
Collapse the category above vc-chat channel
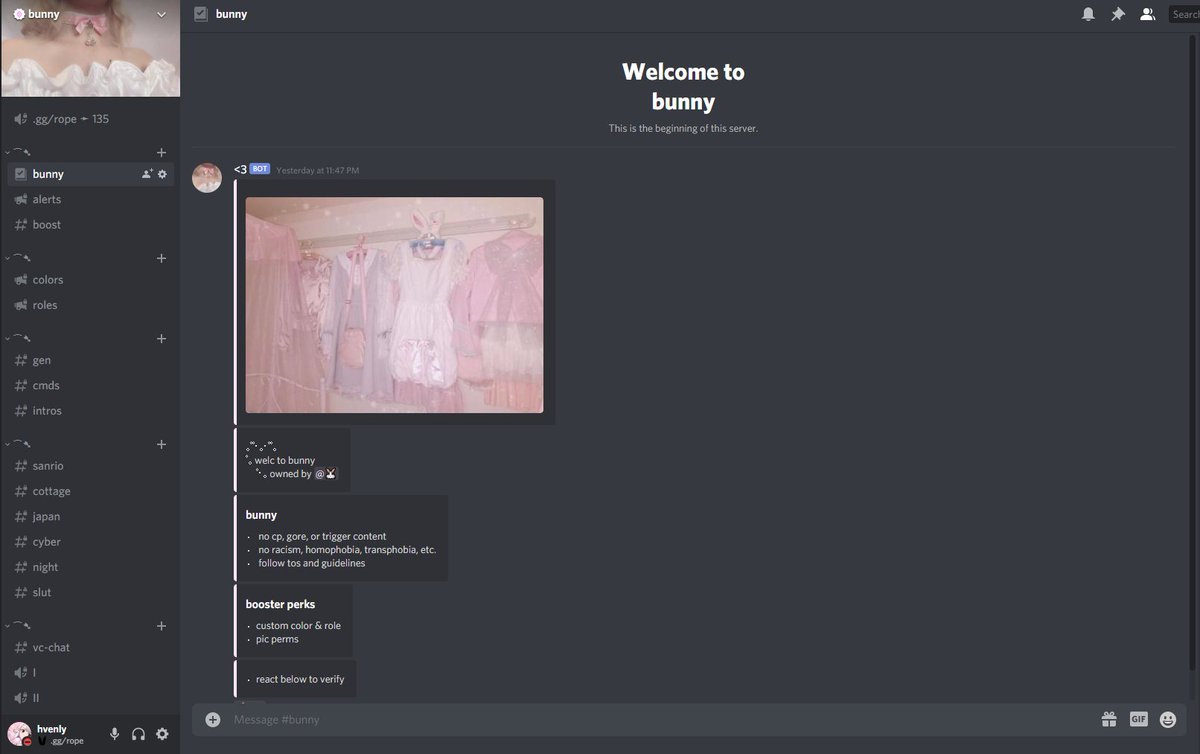pos(18,626)
